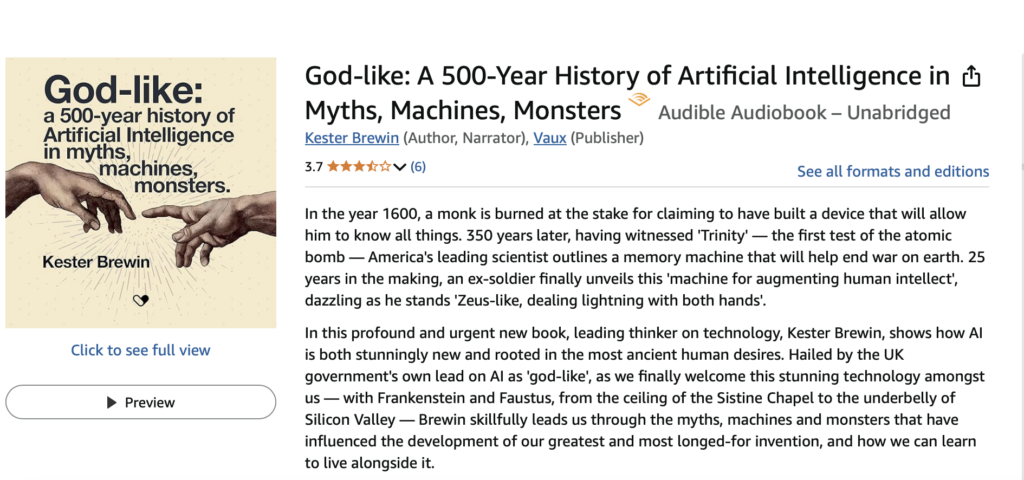Image resolution: width=1024 pixels, height=480 pixels.
Task: Click the share icon beside the title
Action: pos(972,76)
